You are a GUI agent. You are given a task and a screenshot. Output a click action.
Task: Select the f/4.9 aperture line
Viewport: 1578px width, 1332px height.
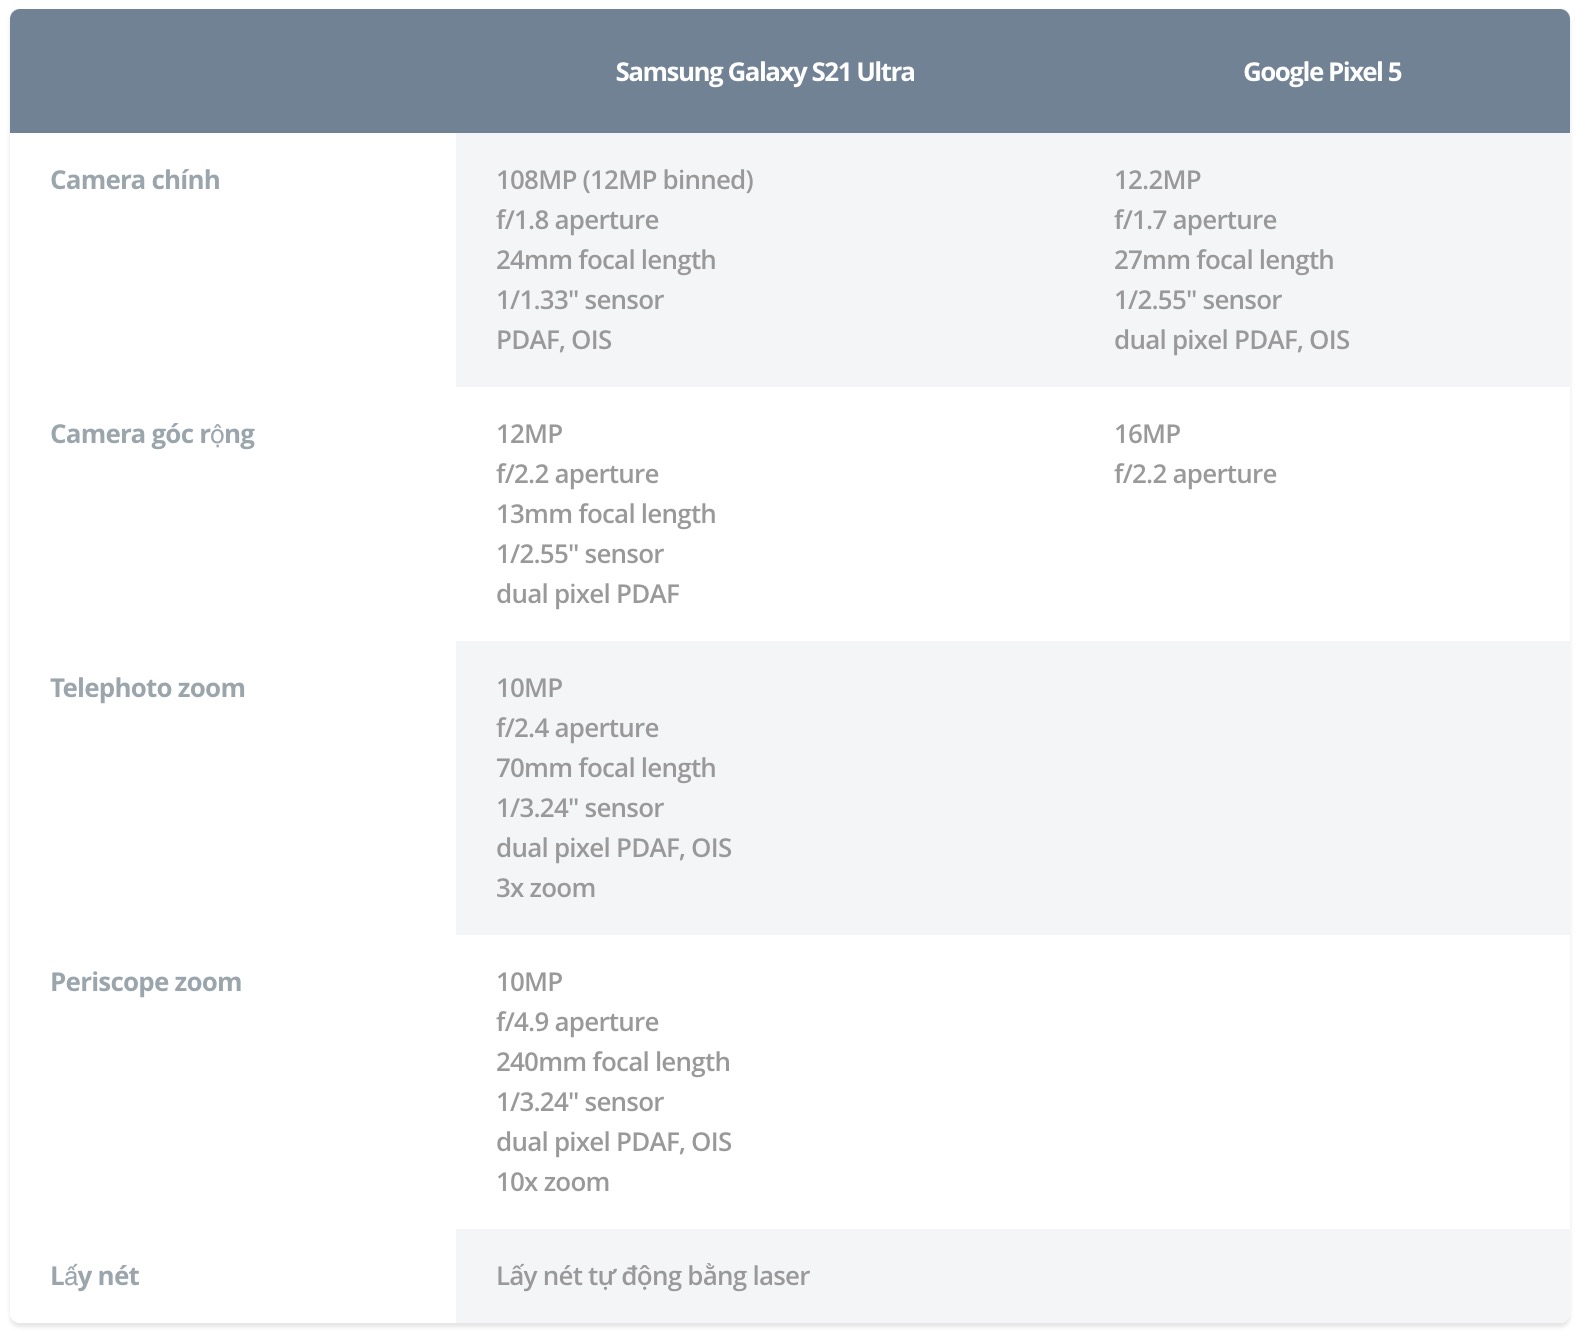coord(577,1022)
